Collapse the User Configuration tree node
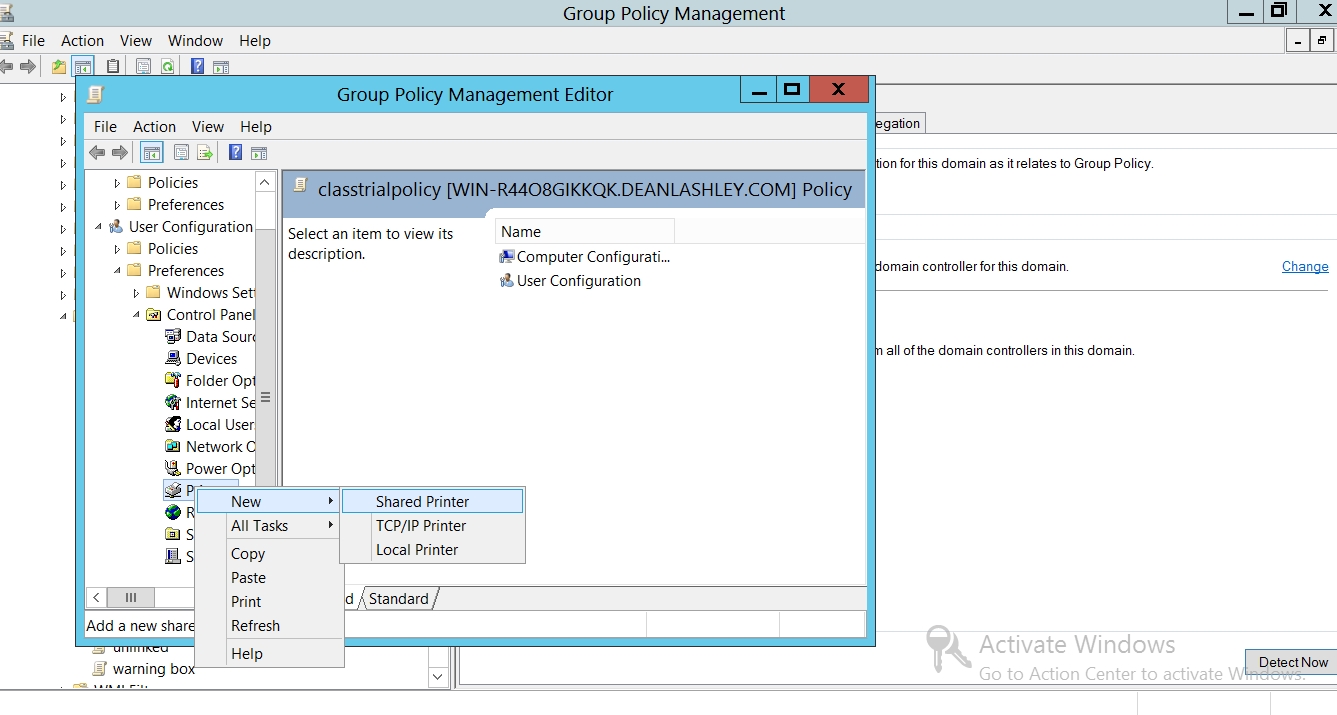This screenshot has width=1337, height=715. 99,227
